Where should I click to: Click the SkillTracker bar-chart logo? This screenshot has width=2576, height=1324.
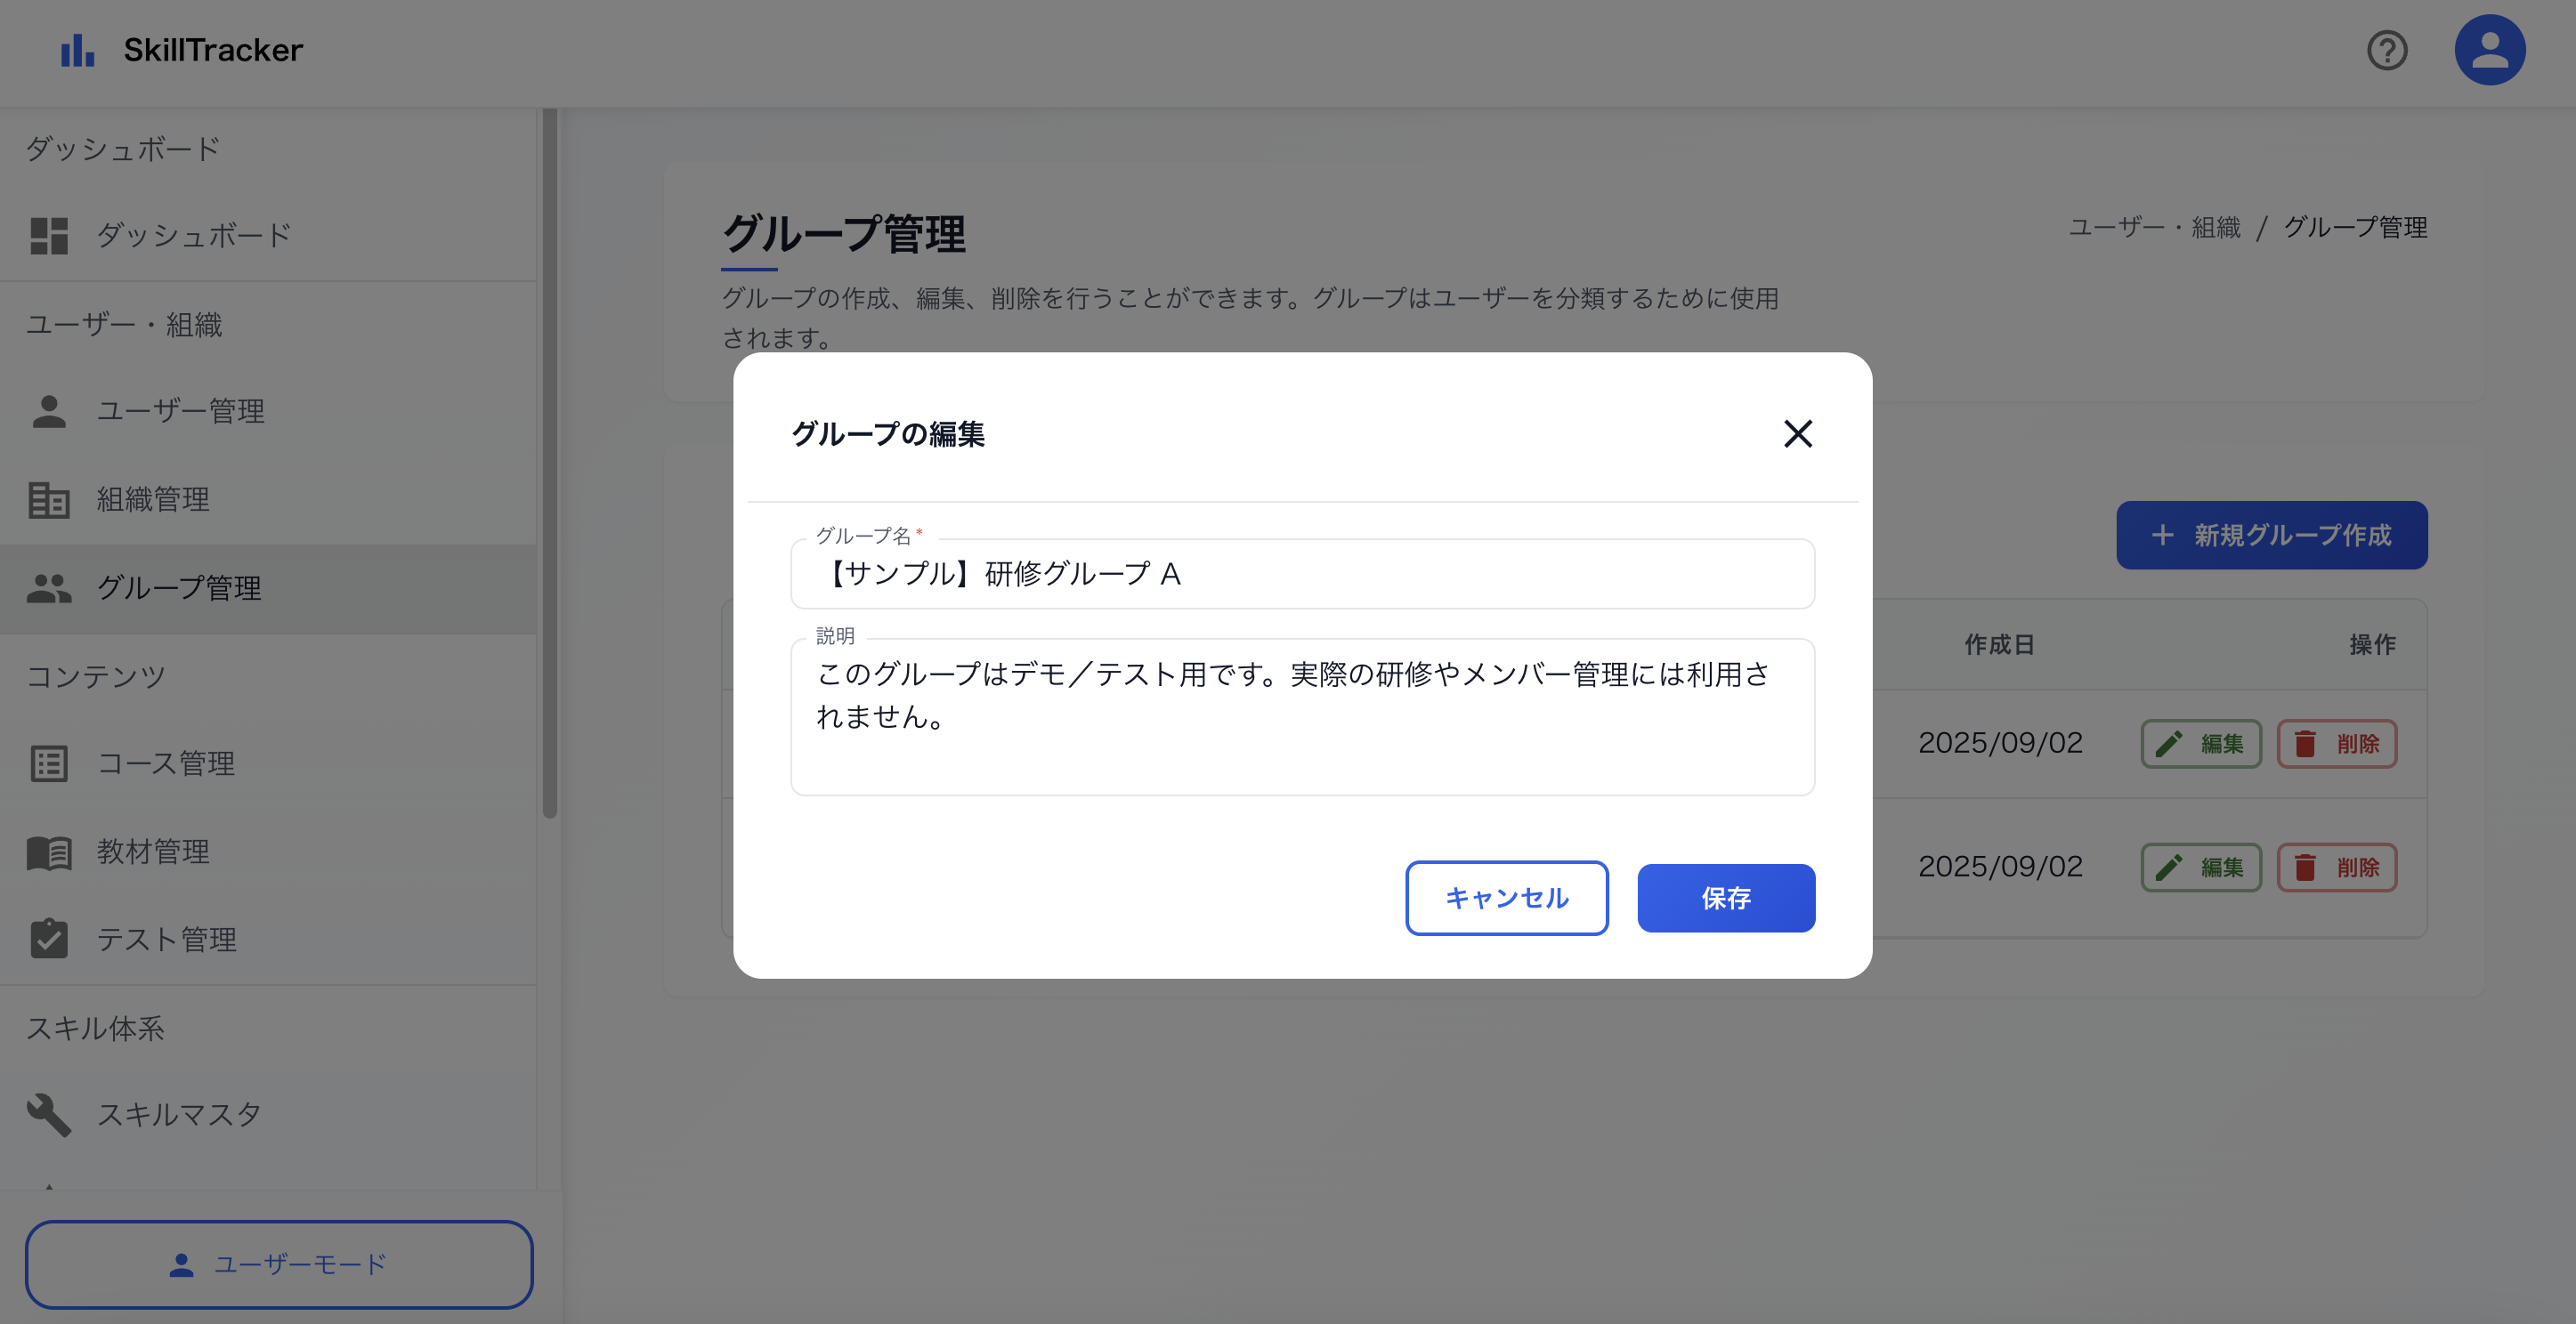76,49
